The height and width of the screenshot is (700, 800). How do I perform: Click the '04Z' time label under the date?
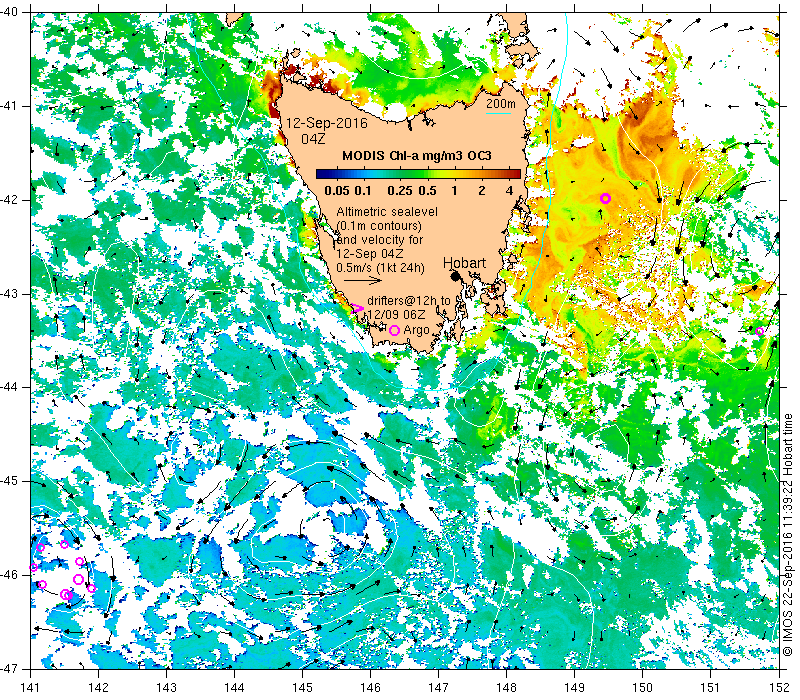[x=313, y=139]
